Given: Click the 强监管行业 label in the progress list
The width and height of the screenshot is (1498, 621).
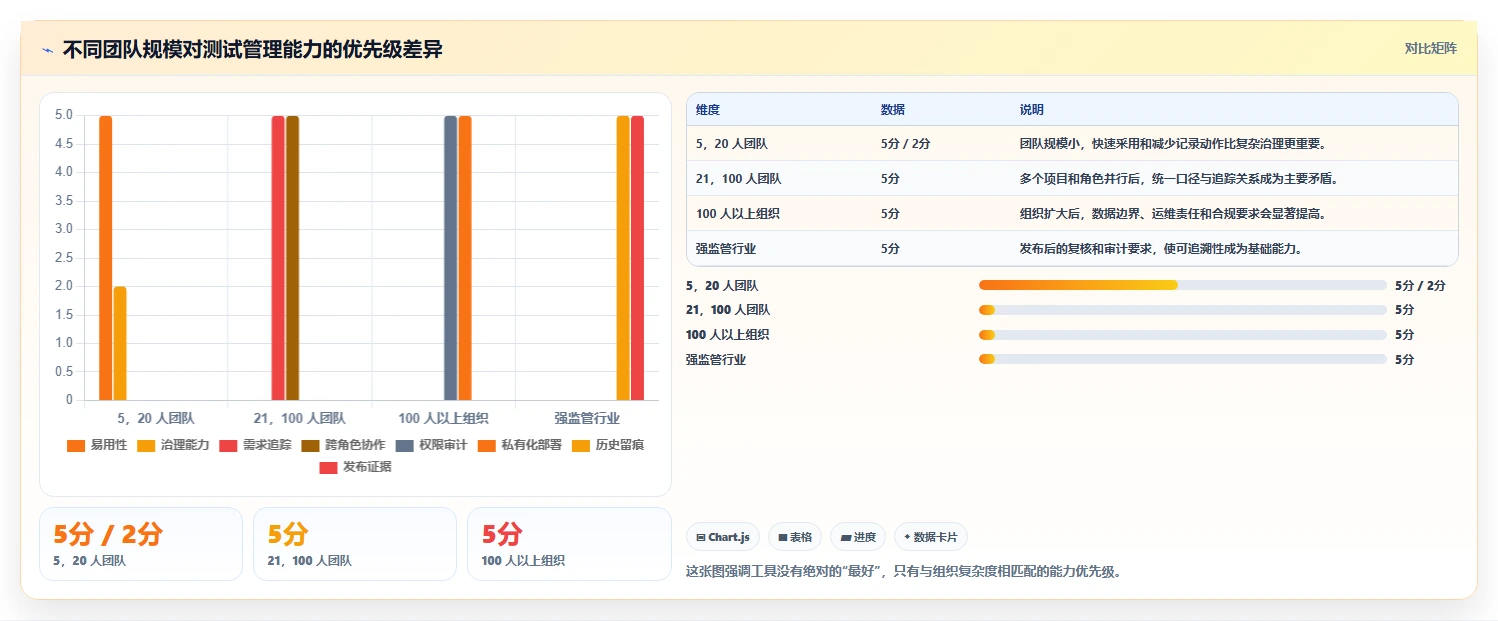Looking at the screenshot, I should pyautogui.click(x=716, y=359).
